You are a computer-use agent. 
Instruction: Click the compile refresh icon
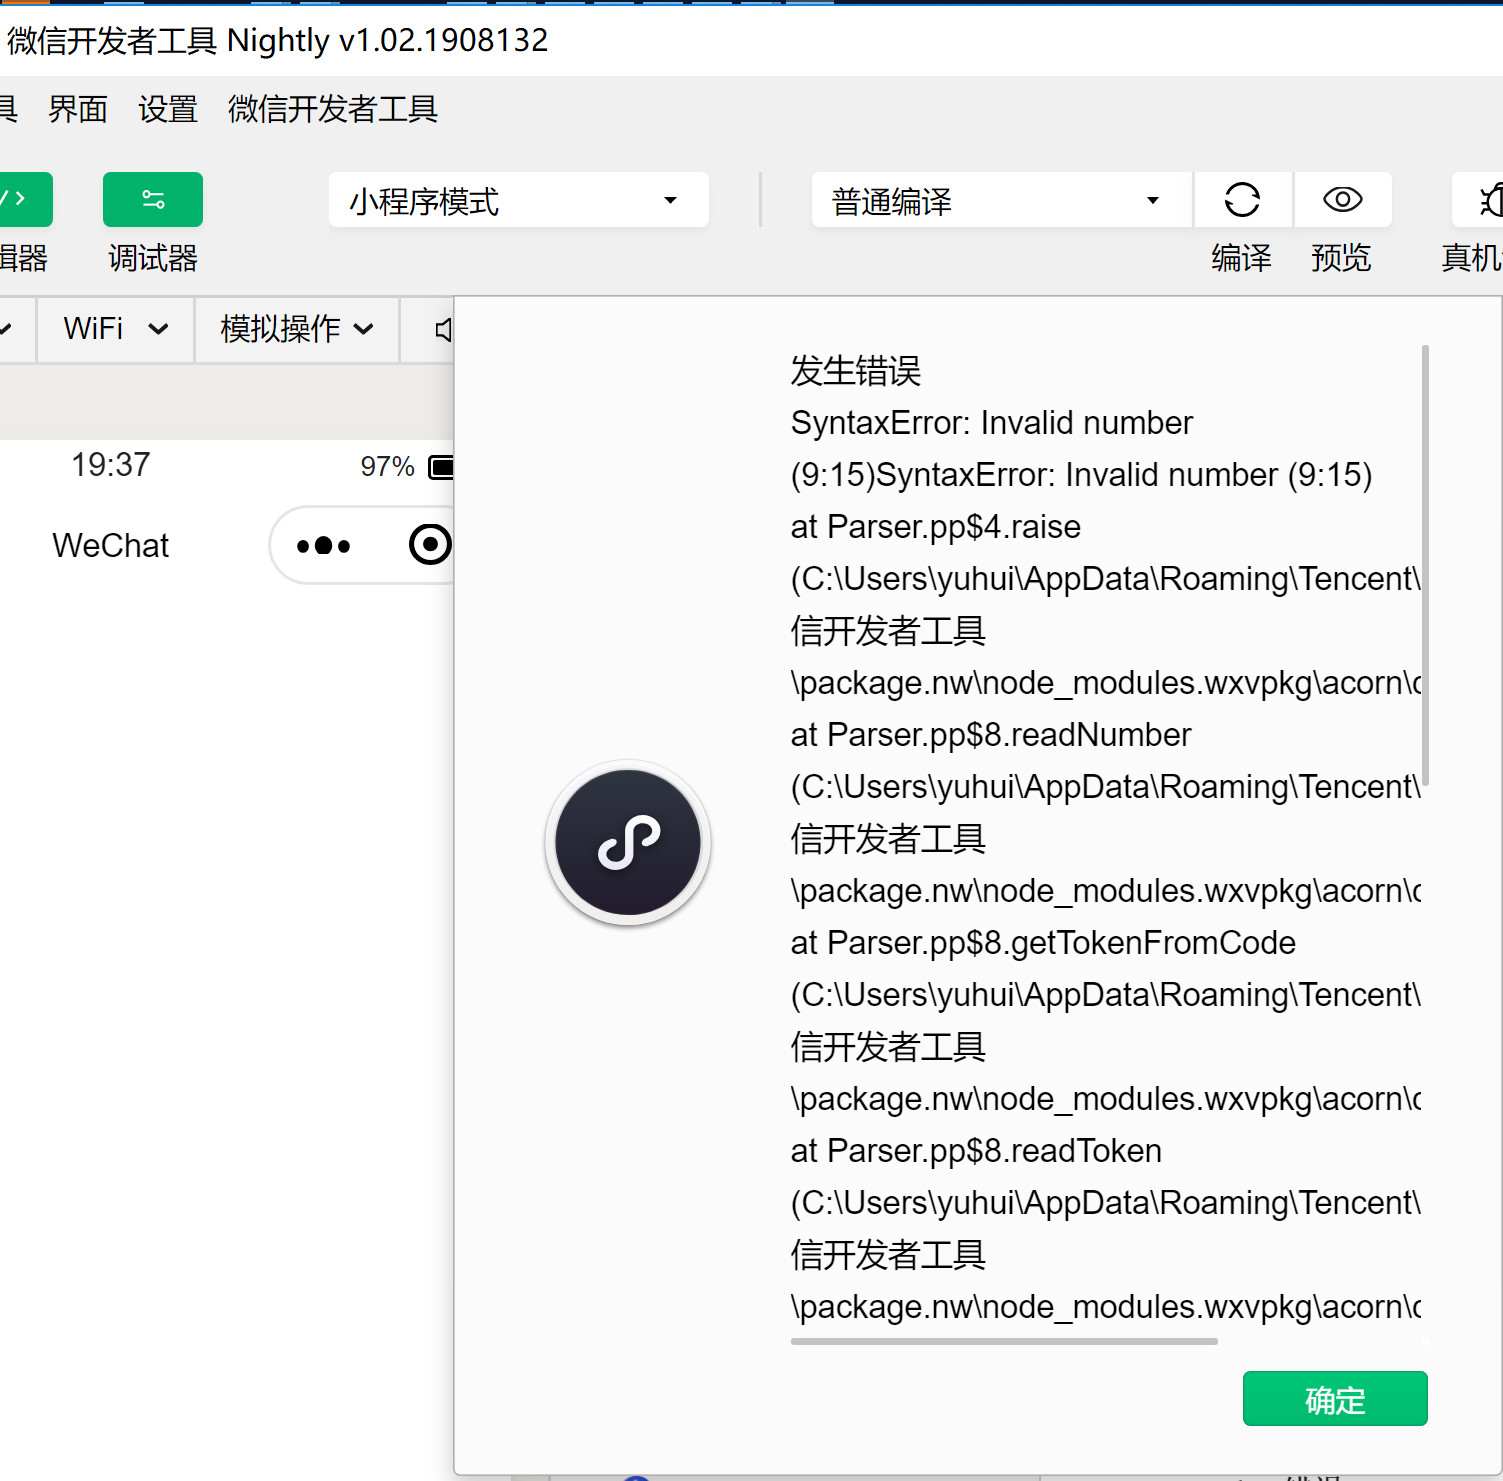click(x=1242, y=200)
